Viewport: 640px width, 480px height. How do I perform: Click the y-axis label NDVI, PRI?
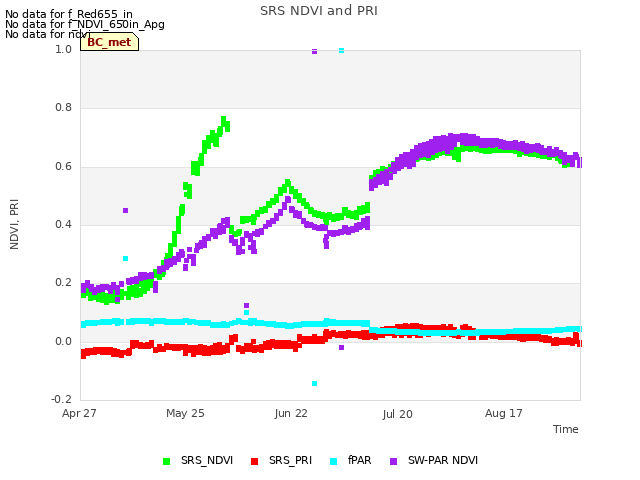point(14,224)
